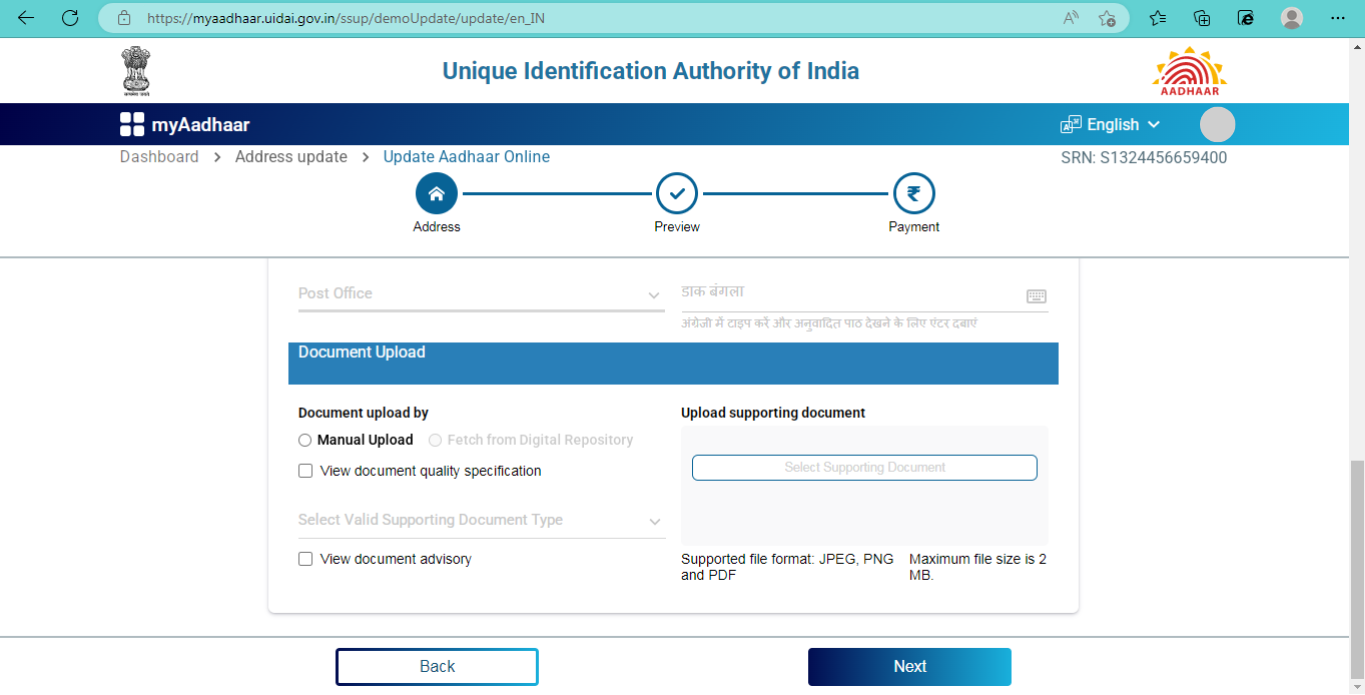Open the English language selector
1365x695 pixels.
(x=1111, y=125)
